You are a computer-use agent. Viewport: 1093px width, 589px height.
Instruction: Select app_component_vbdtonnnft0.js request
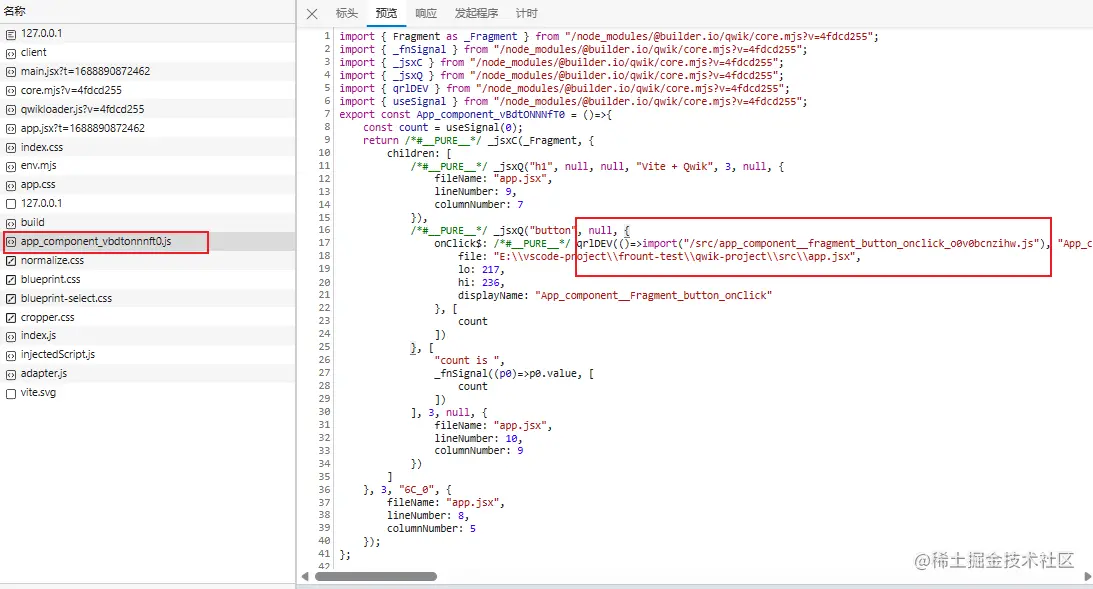pos(147,241)
